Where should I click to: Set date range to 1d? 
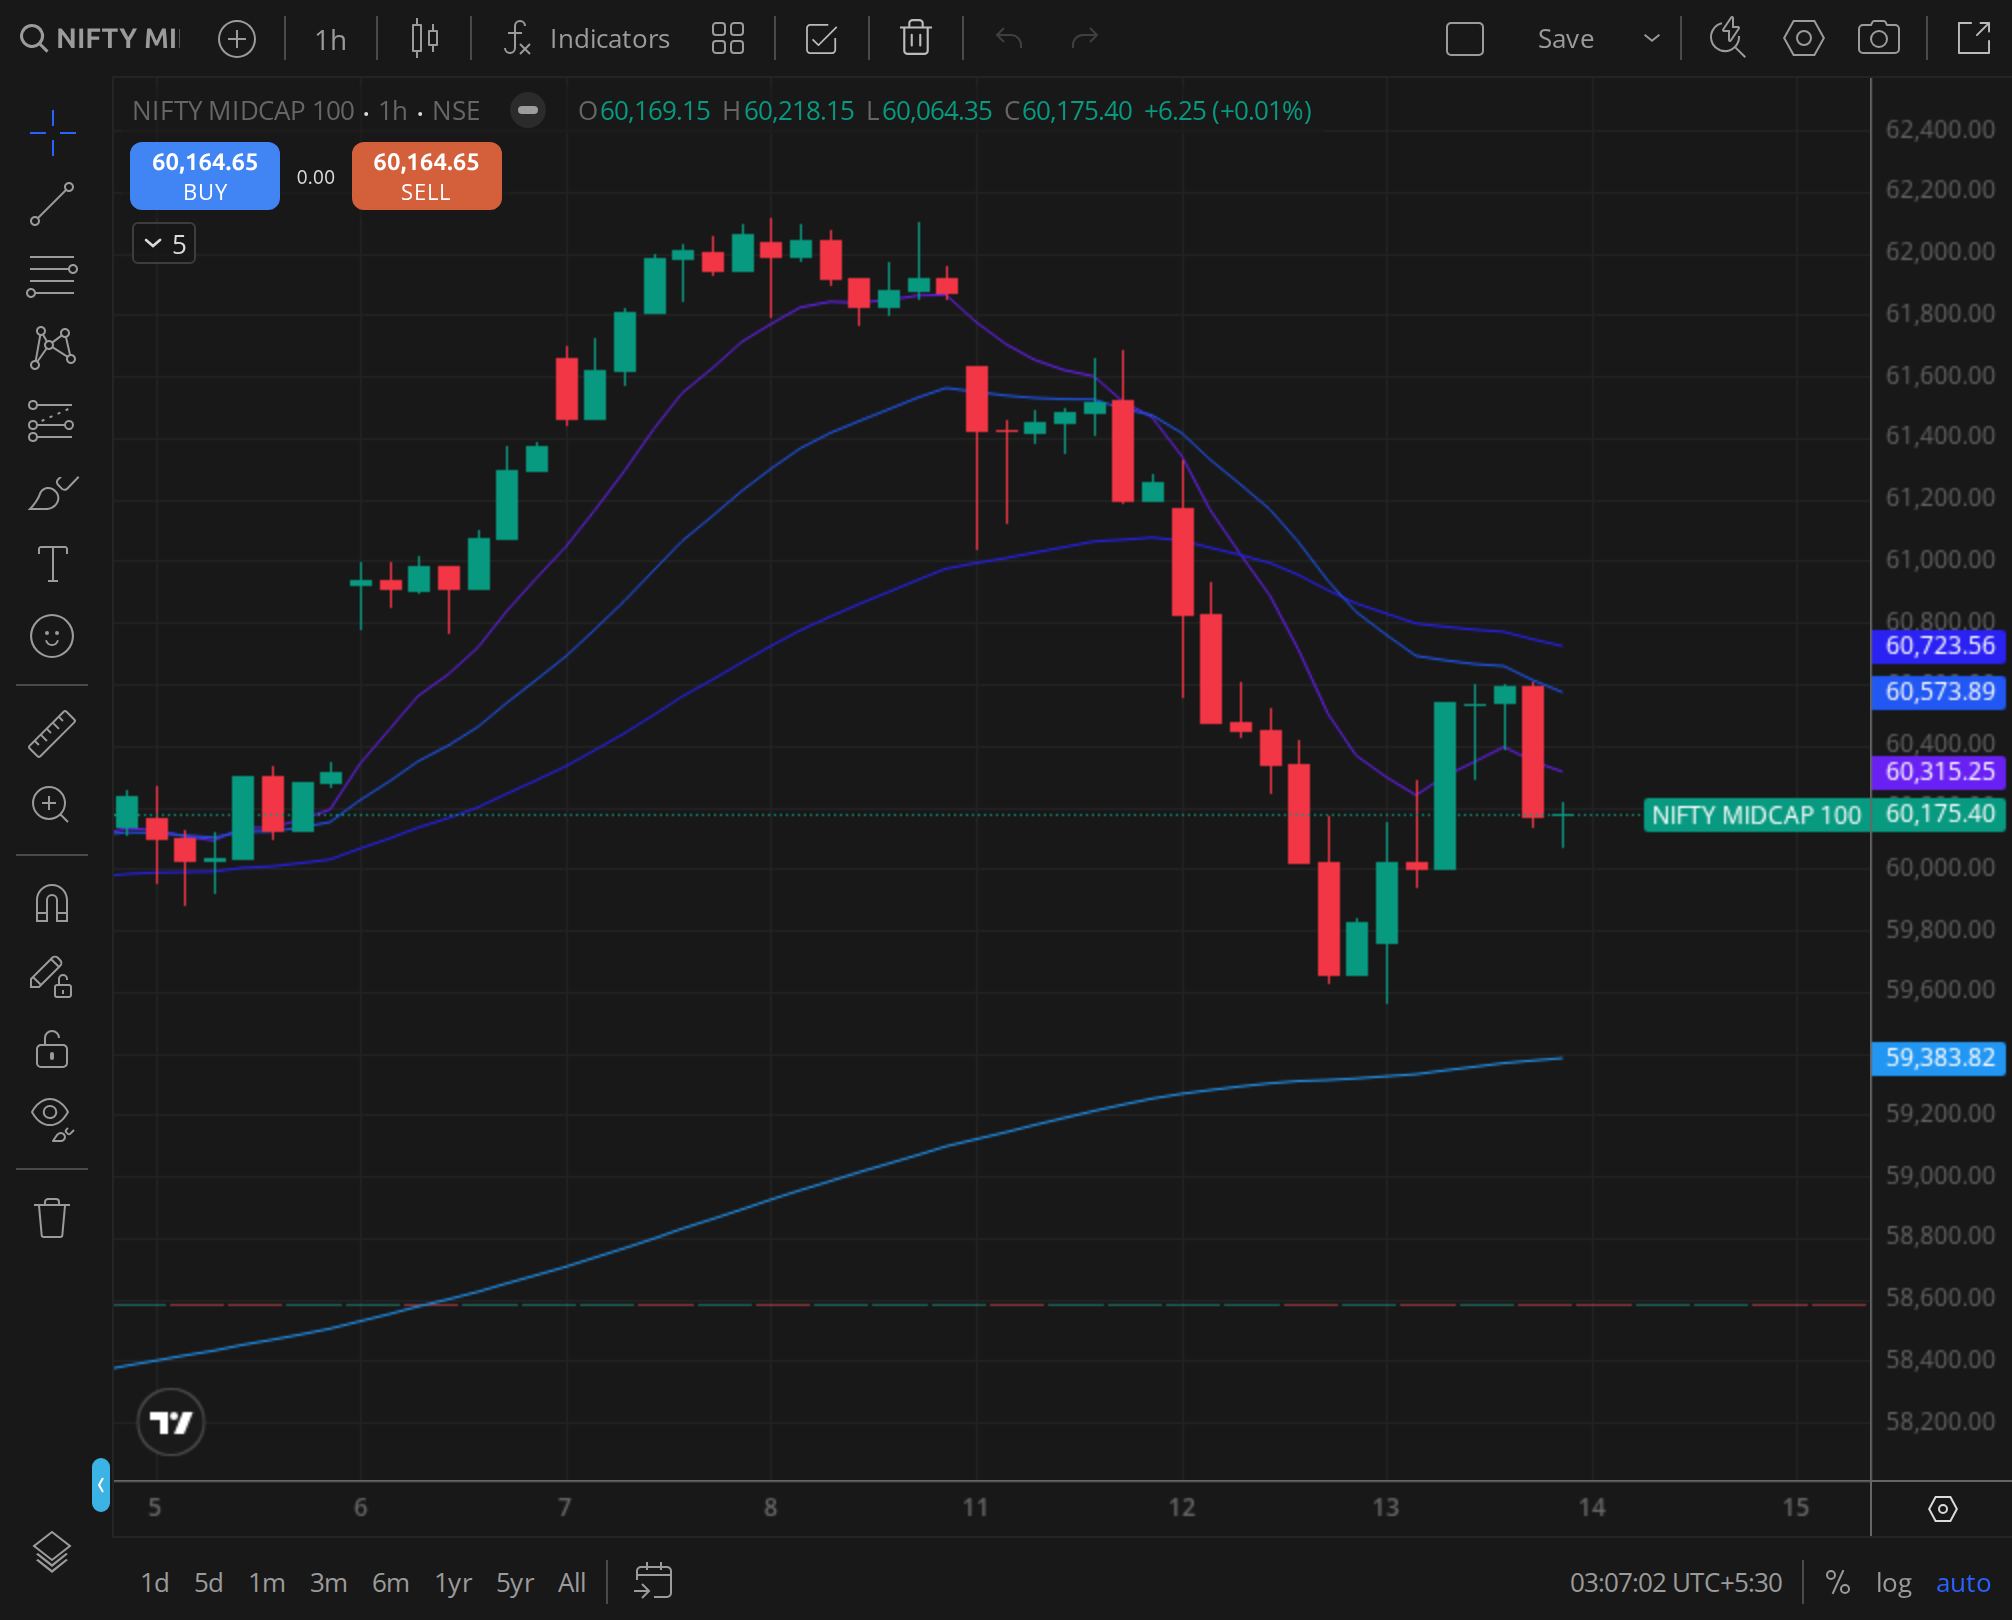155,1583
